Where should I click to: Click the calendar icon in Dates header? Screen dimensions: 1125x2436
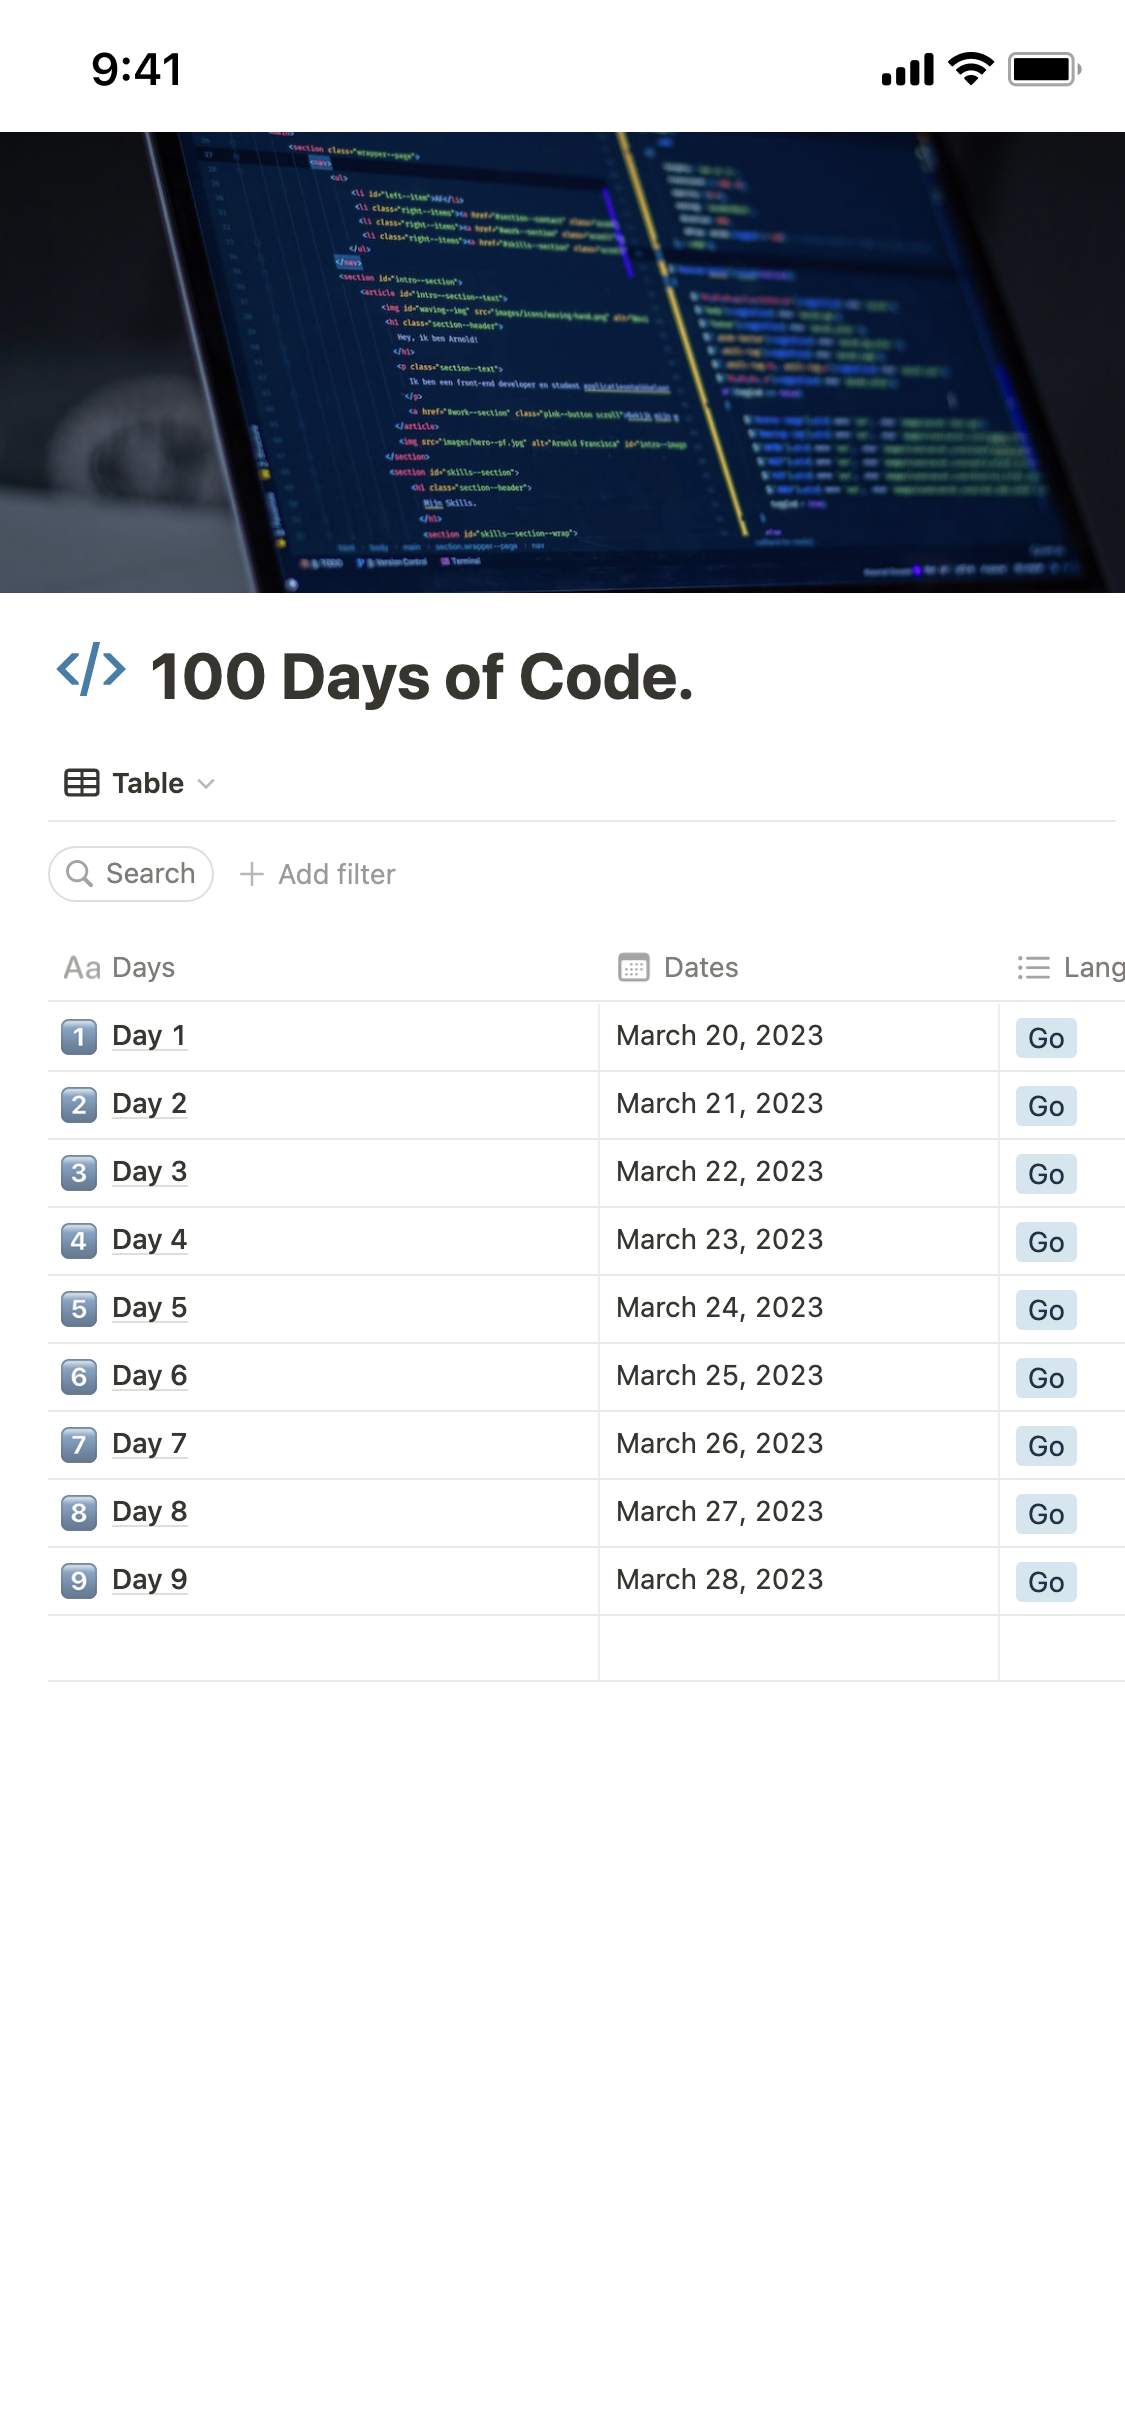(x=634, y=968)
